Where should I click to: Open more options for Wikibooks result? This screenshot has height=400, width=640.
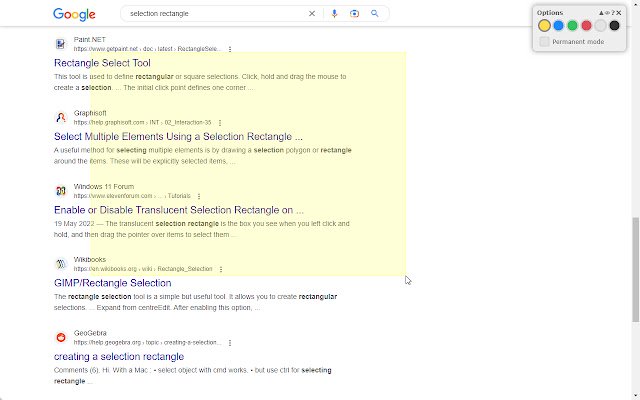coord(221,269)
